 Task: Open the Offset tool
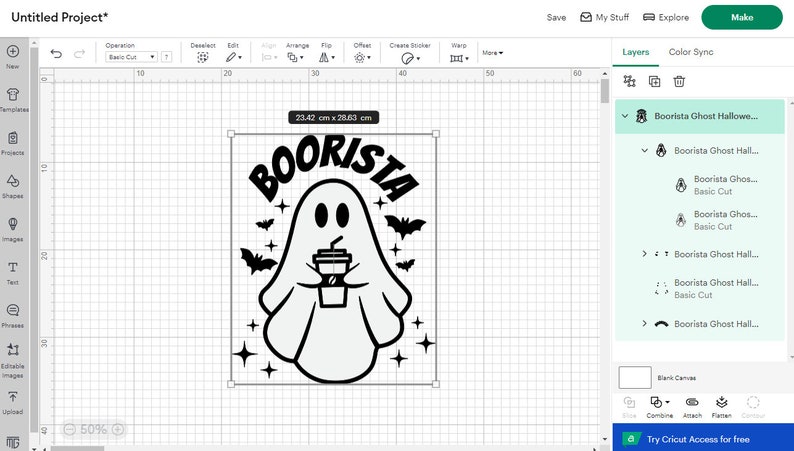click(362, 57)
